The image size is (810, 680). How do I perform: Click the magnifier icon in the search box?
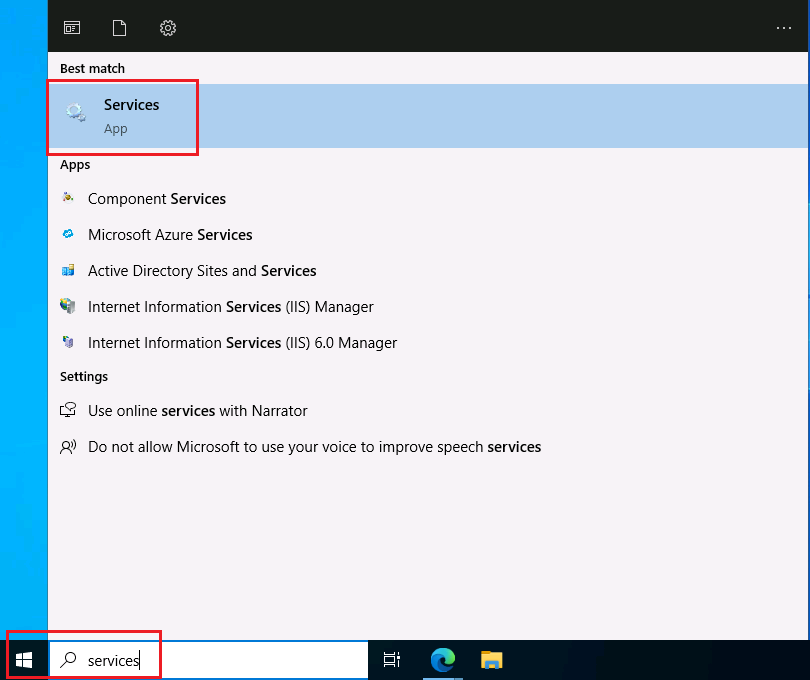click(x=66, y=660)
